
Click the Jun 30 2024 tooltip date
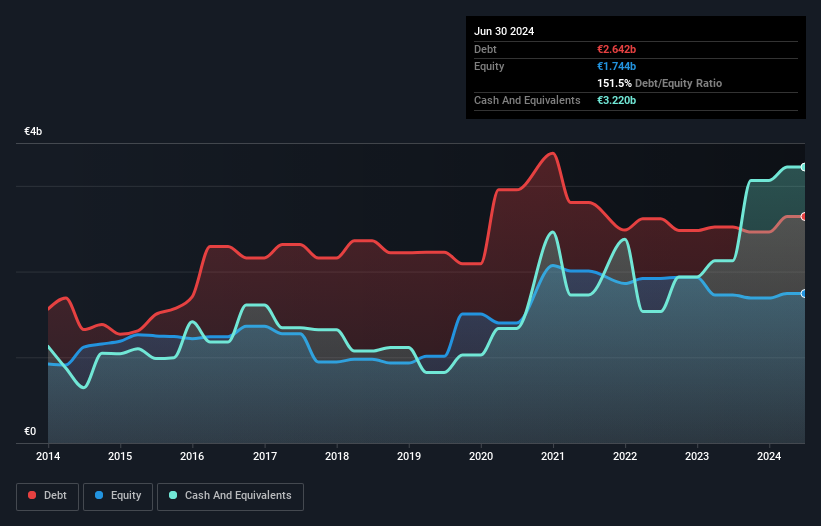tap(504, 31)
